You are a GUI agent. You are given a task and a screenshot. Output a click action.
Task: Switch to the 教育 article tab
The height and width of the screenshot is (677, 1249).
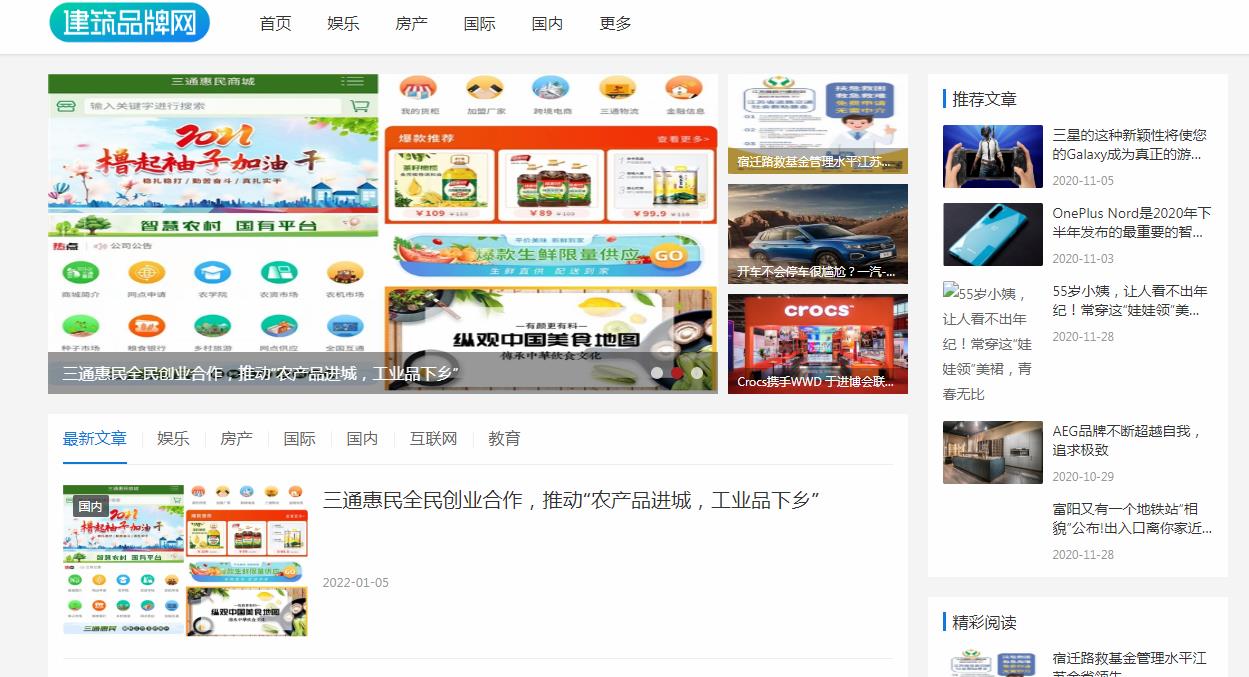[504, 438]
